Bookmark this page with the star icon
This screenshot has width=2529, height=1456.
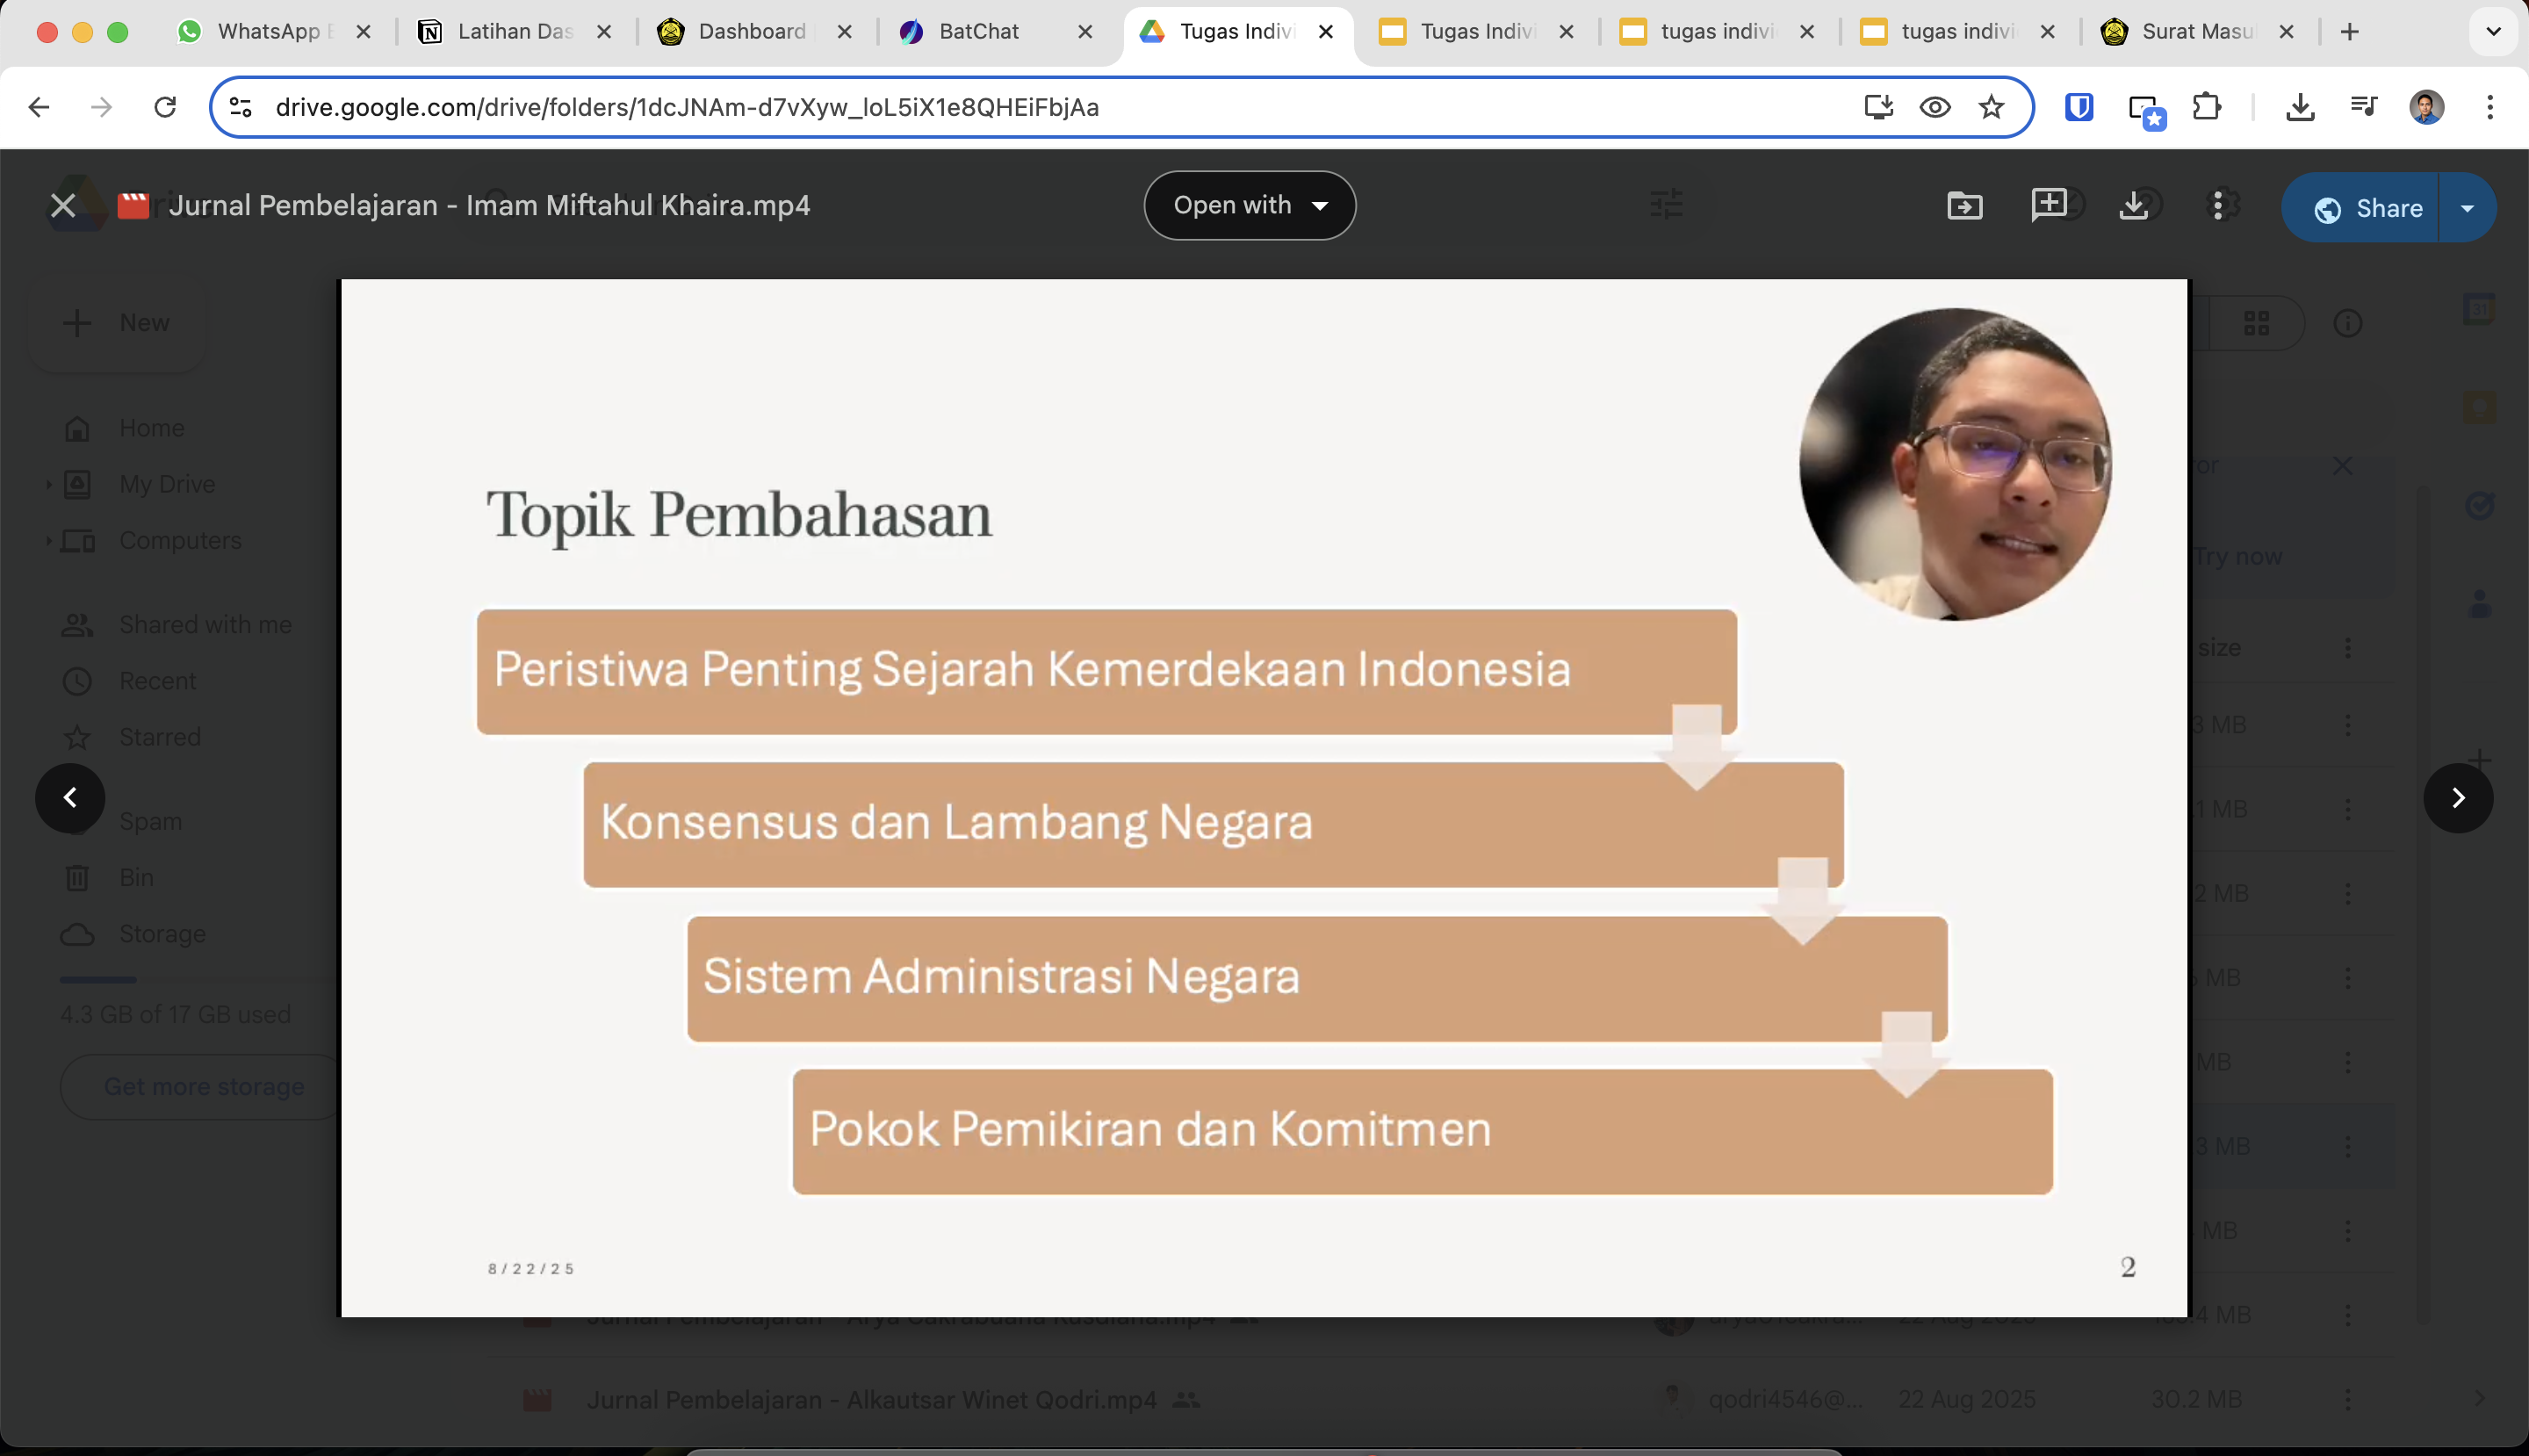coord(1991,107)
